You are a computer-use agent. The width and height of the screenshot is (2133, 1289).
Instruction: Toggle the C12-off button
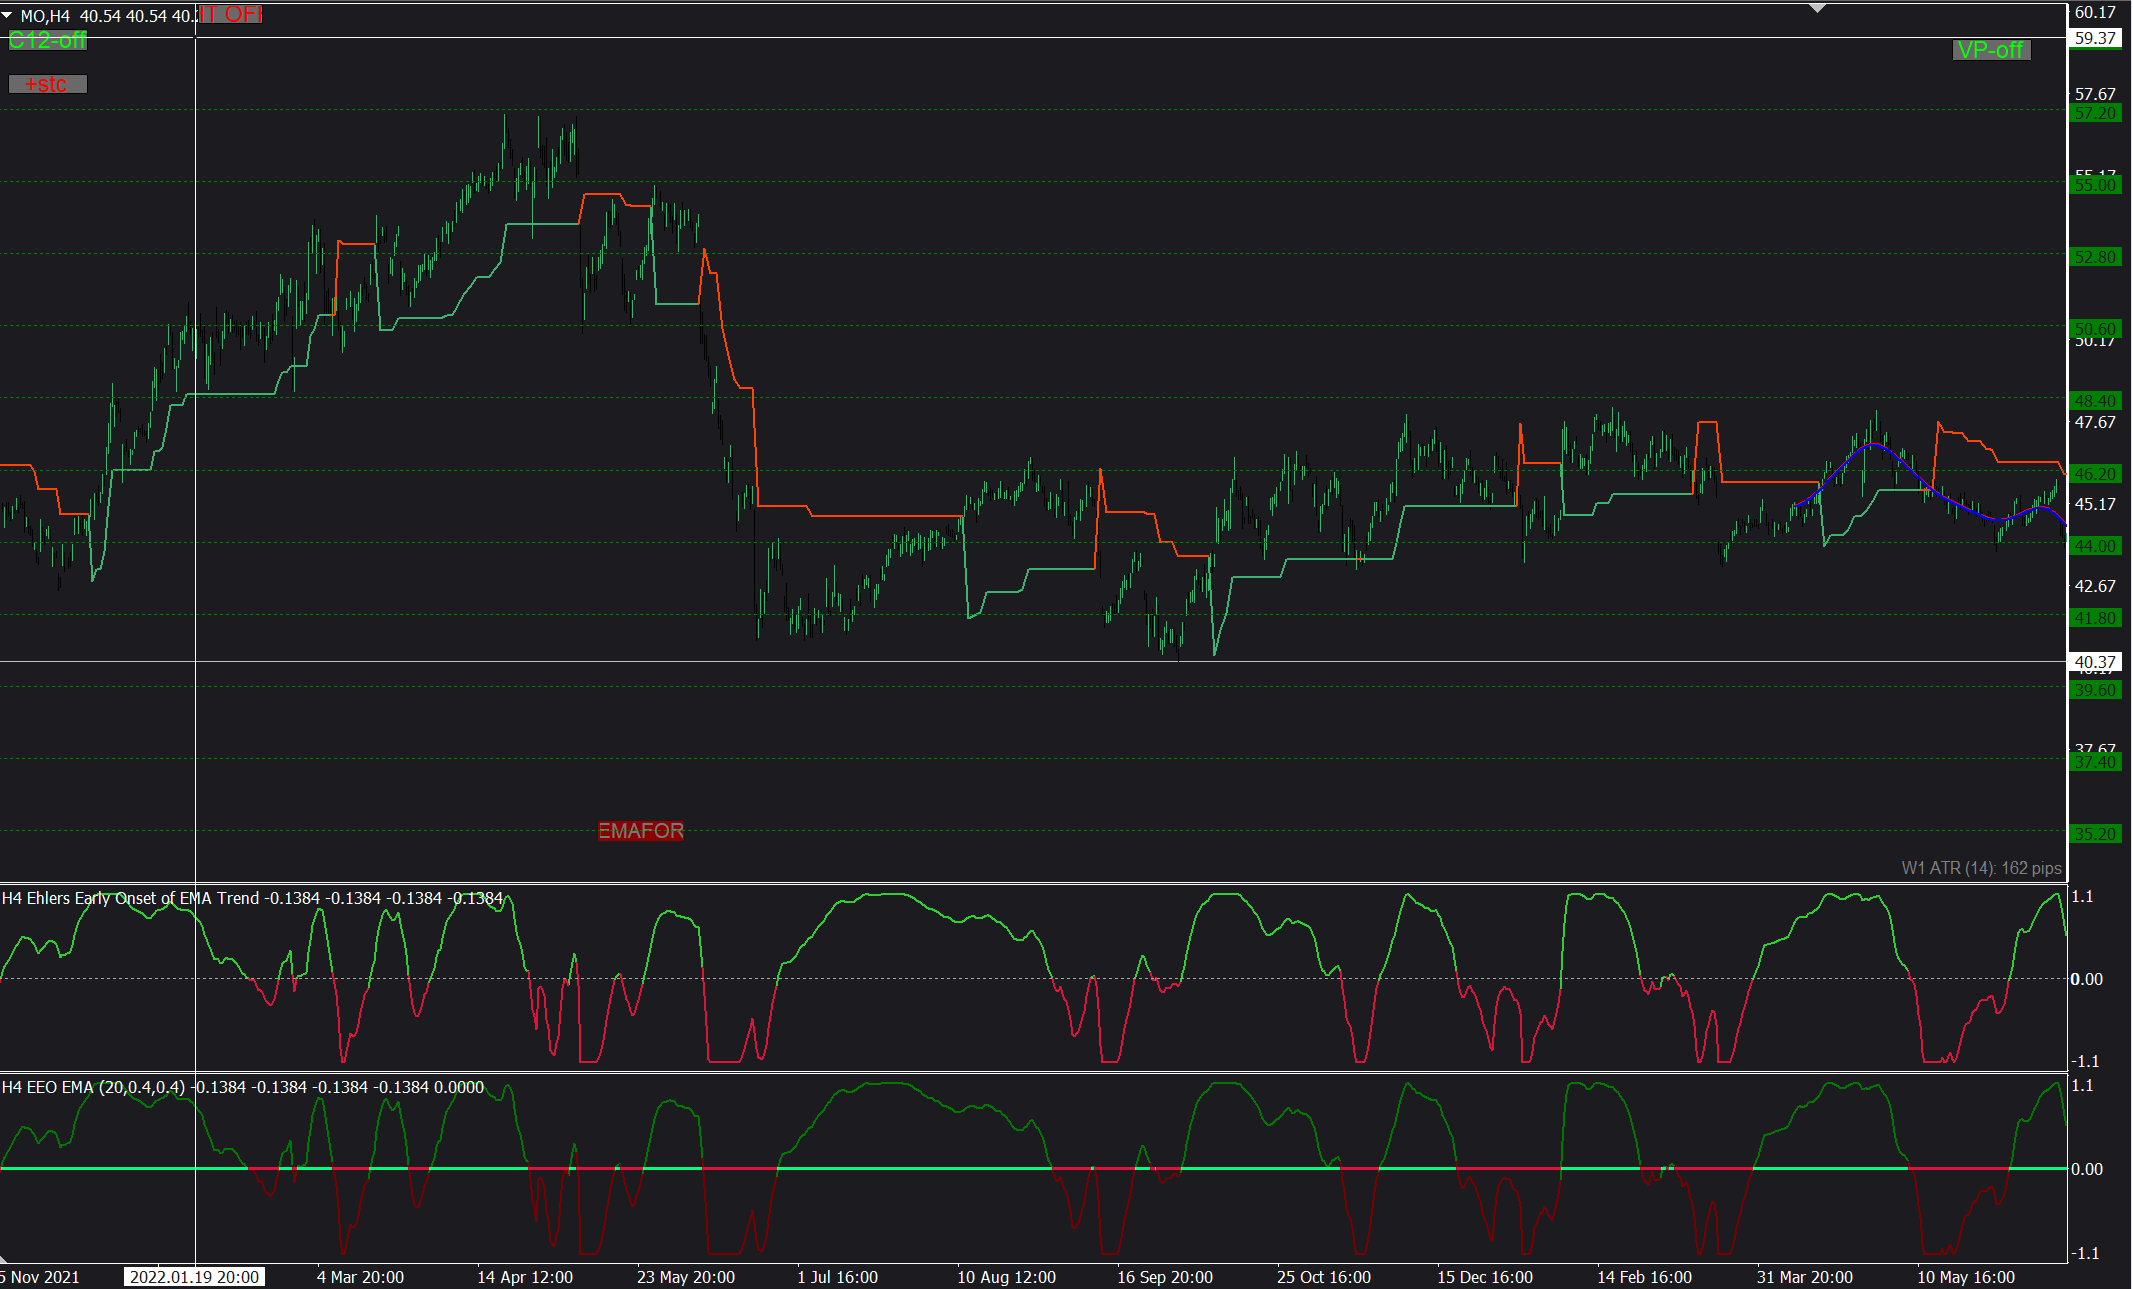[x=47, y=40]
